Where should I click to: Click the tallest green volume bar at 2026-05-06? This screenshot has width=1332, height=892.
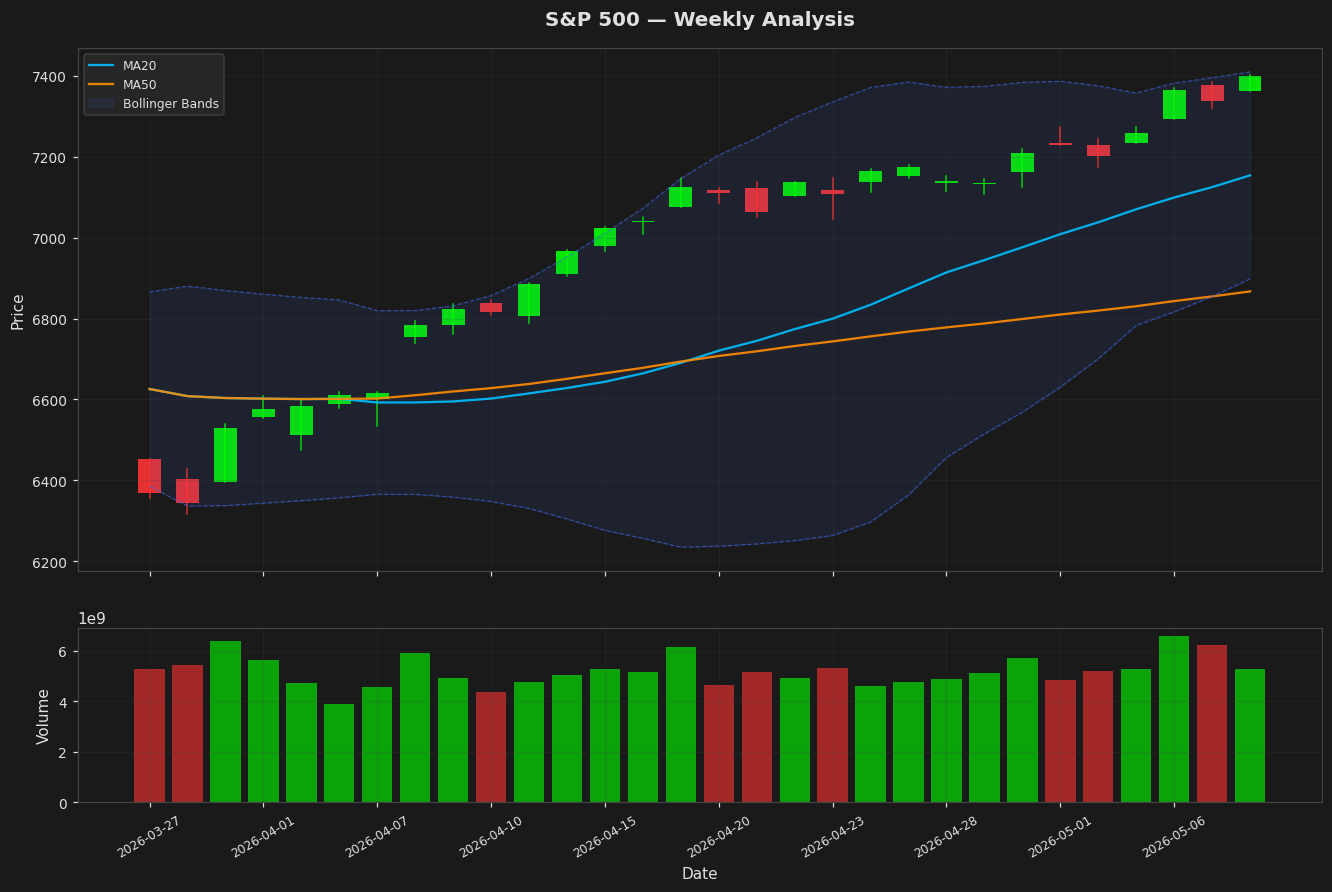(1174, 719)
